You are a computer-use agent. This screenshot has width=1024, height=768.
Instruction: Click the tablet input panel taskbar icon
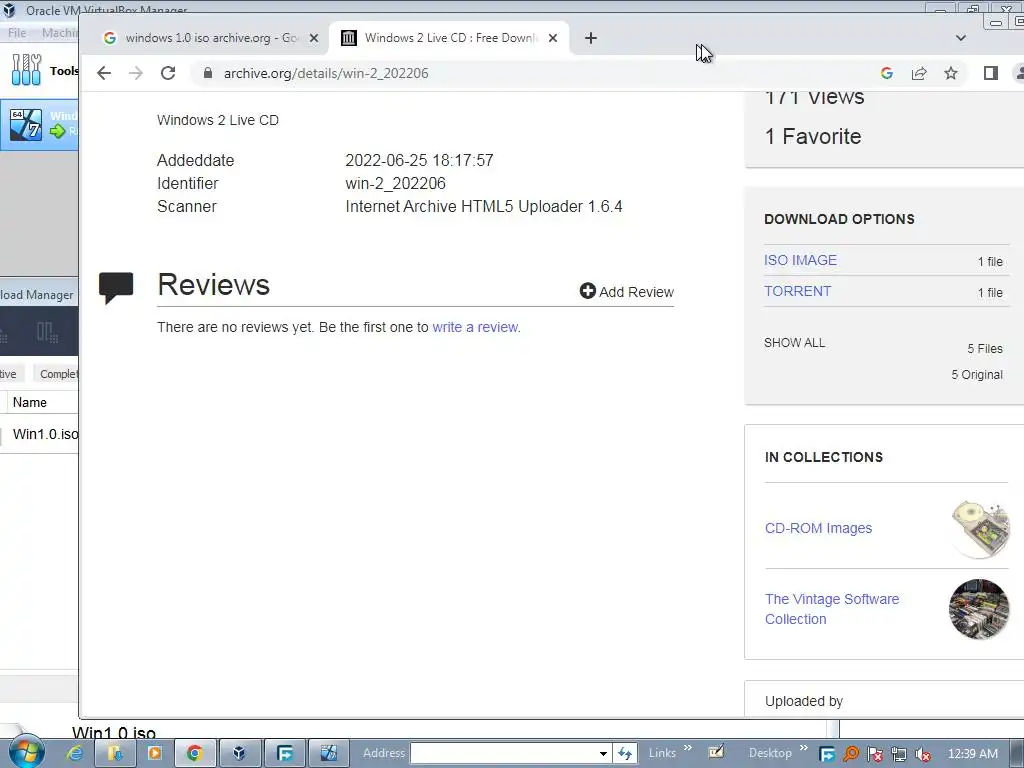pos(716,752)
